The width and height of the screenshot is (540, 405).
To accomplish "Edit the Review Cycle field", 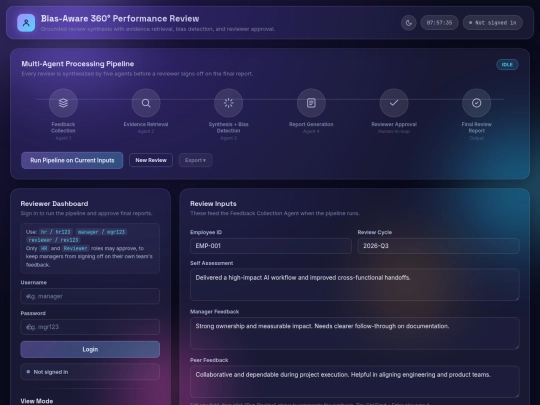I will pyautogui.click(x=438, y=246).
